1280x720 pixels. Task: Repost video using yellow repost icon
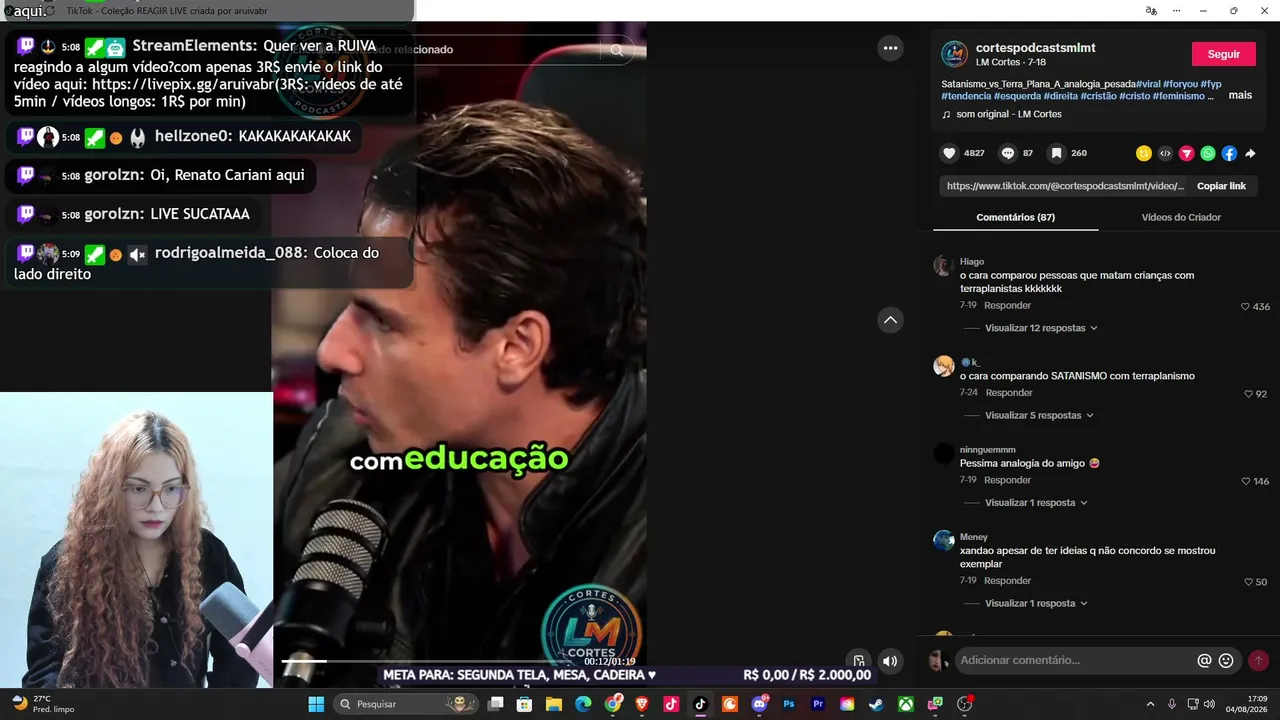tap(1144, 153)
